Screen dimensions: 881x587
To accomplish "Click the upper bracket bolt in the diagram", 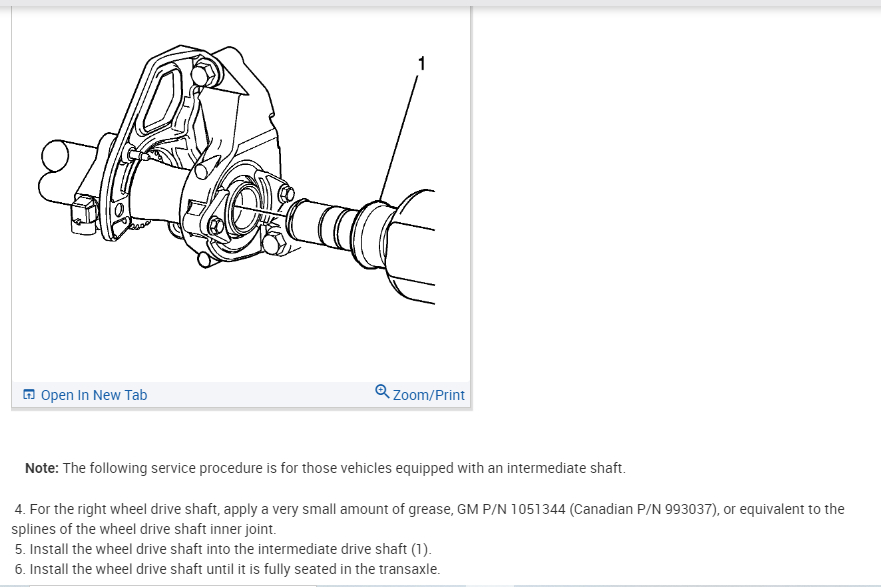I will 204,75.
